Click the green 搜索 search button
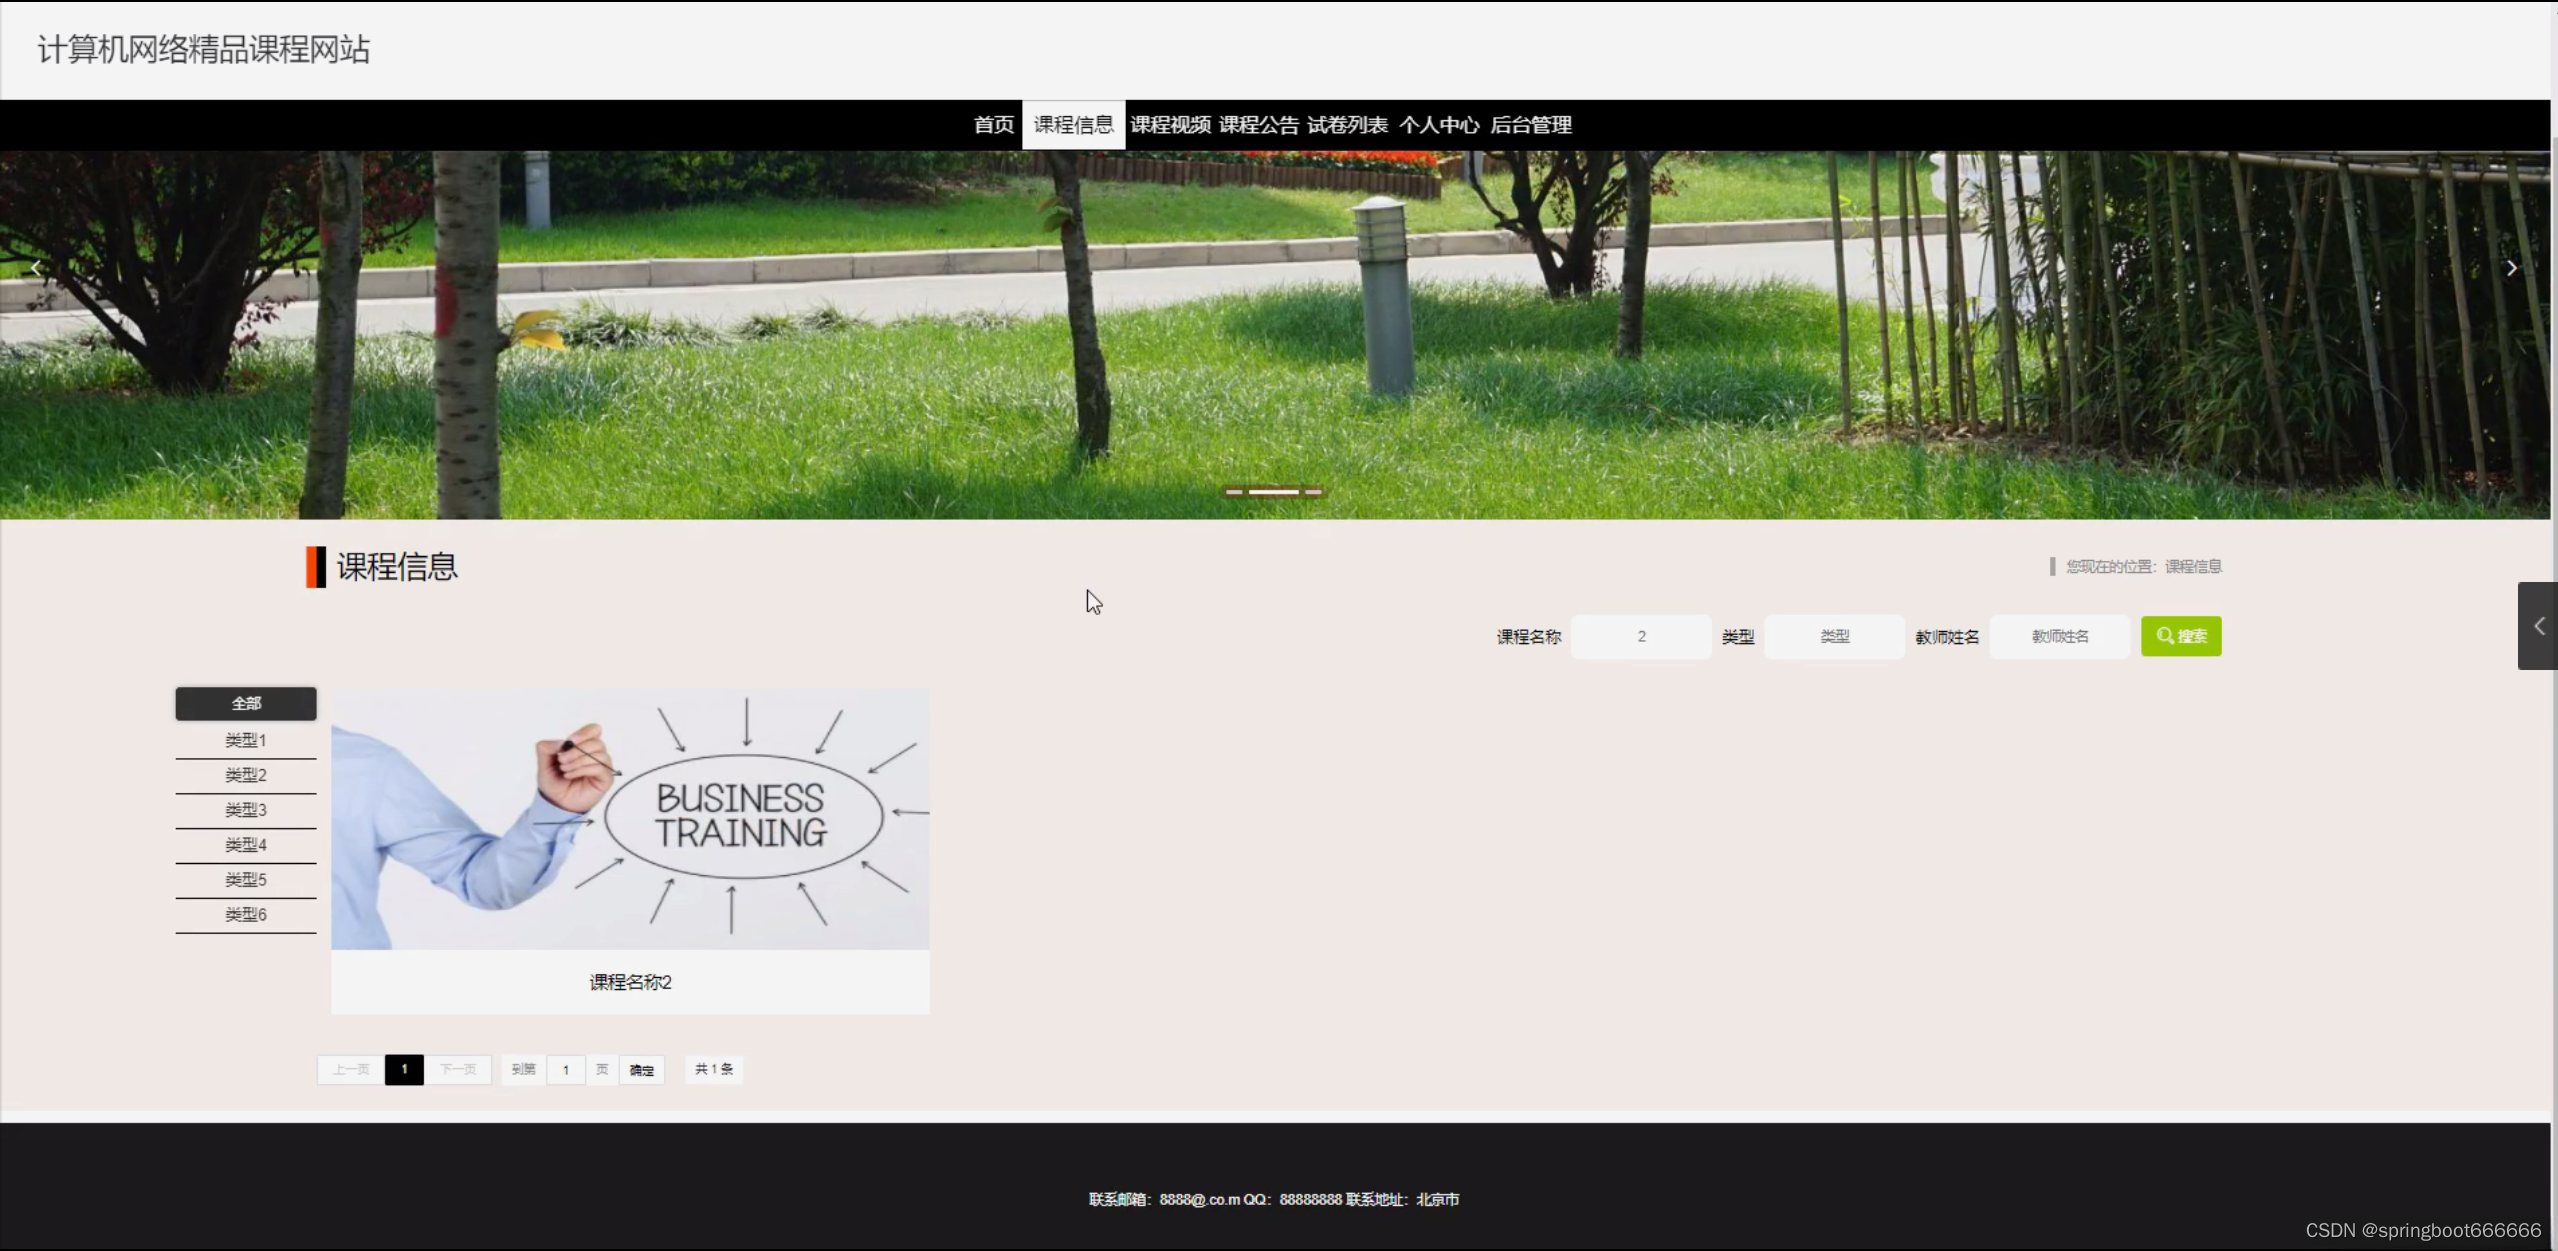 click(x=2180, y=636)
